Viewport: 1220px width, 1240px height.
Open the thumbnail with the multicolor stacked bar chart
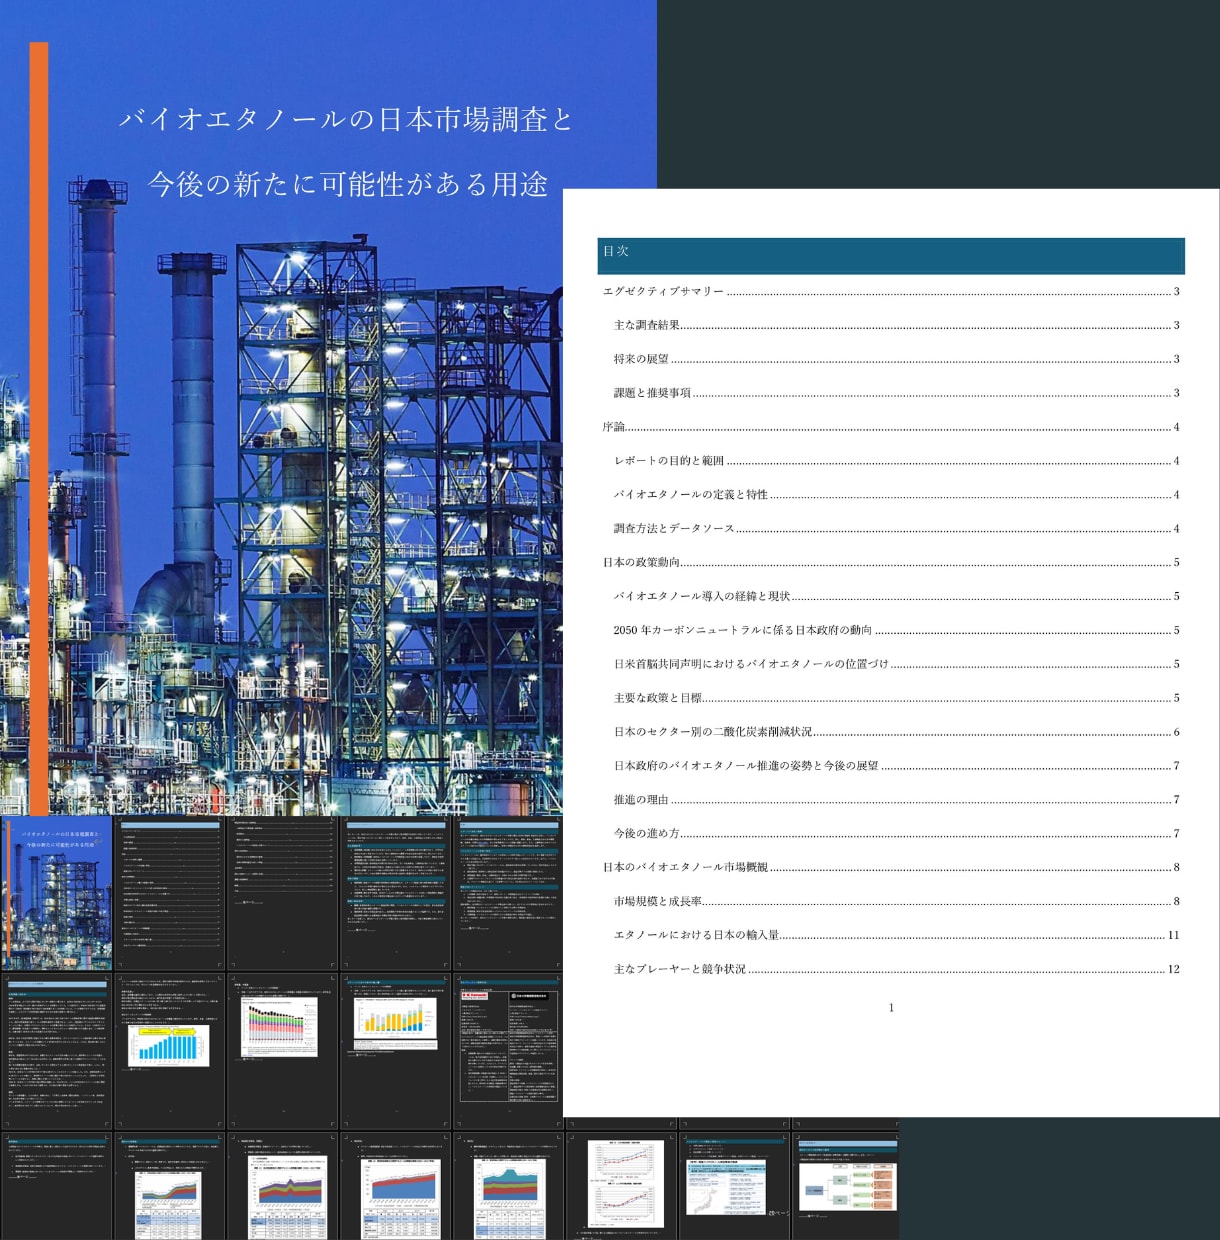point(282,1051)
